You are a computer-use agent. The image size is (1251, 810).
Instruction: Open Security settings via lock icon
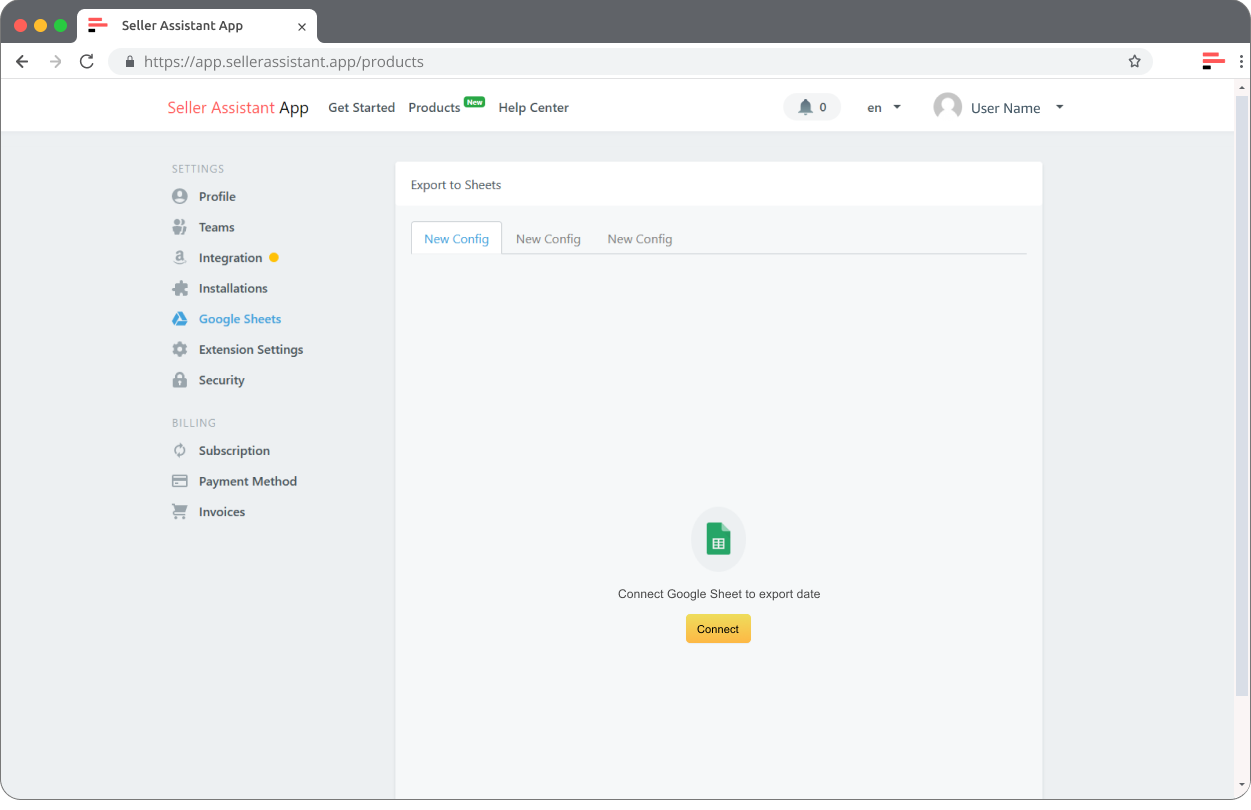click(x=180, y=380)
